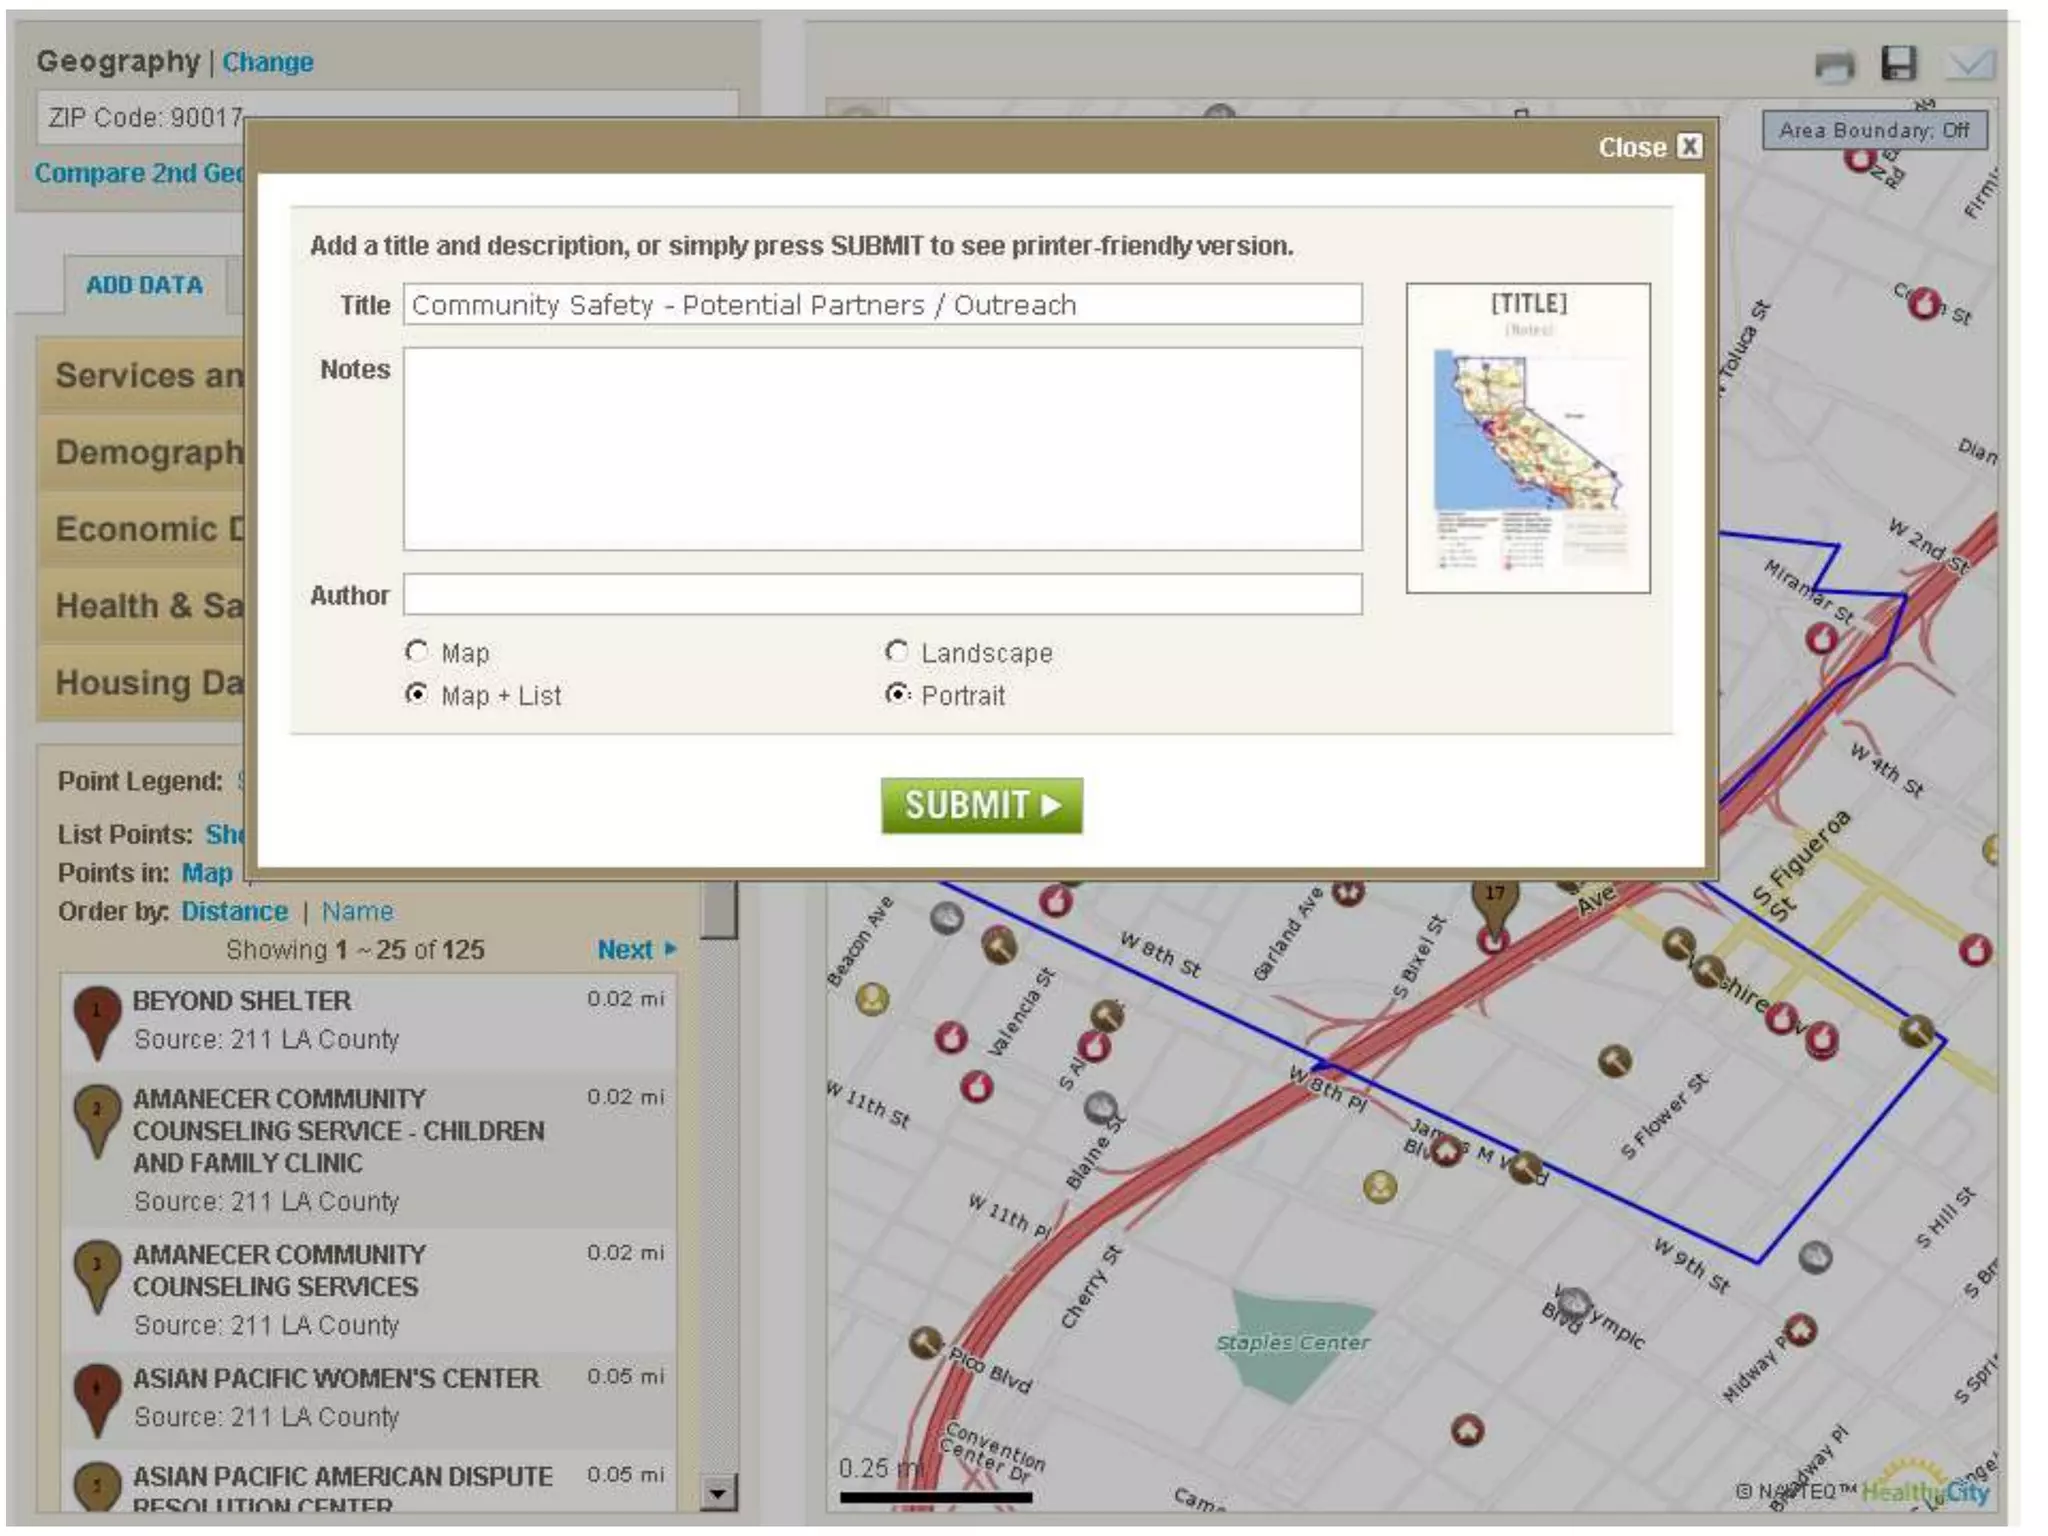Click house marker below Staples Center
The width and height of the screenshot is (2048, 1536).
coord(1467,1430)
